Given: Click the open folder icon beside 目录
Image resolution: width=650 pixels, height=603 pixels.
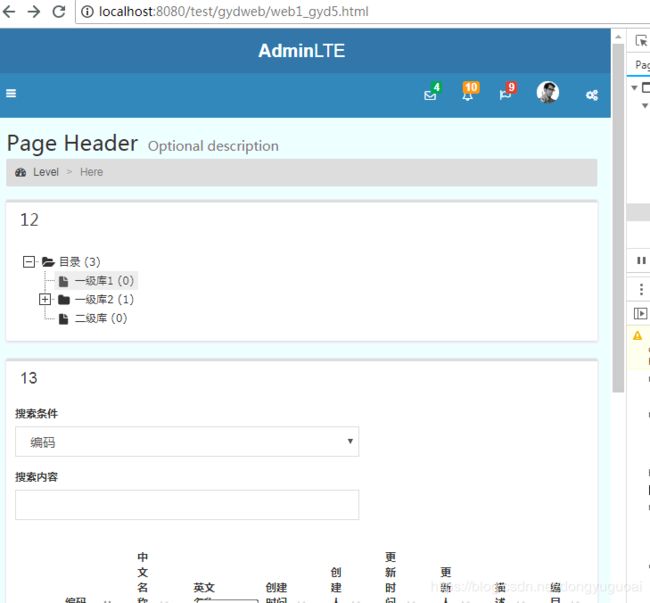Looking at the screenshot, I should (x=48, y=262).
